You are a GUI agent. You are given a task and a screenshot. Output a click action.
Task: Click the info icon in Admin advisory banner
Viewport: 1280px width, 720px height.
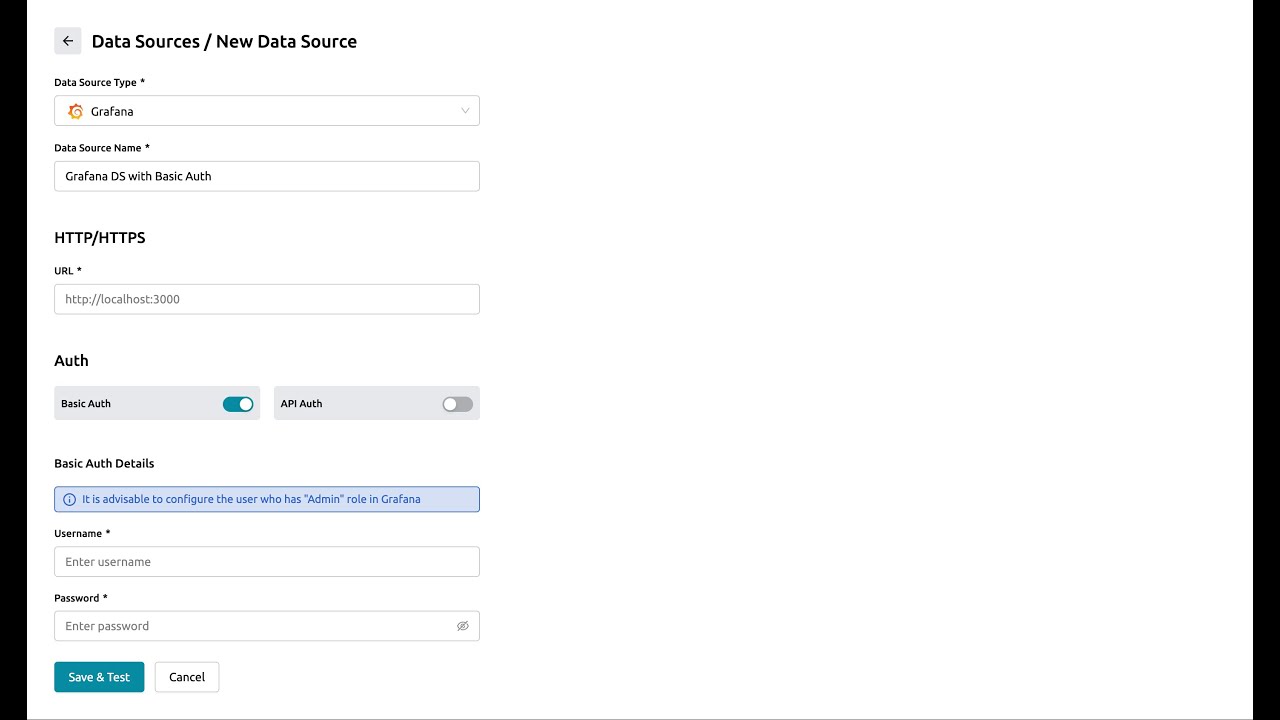(x=69, y=499)
